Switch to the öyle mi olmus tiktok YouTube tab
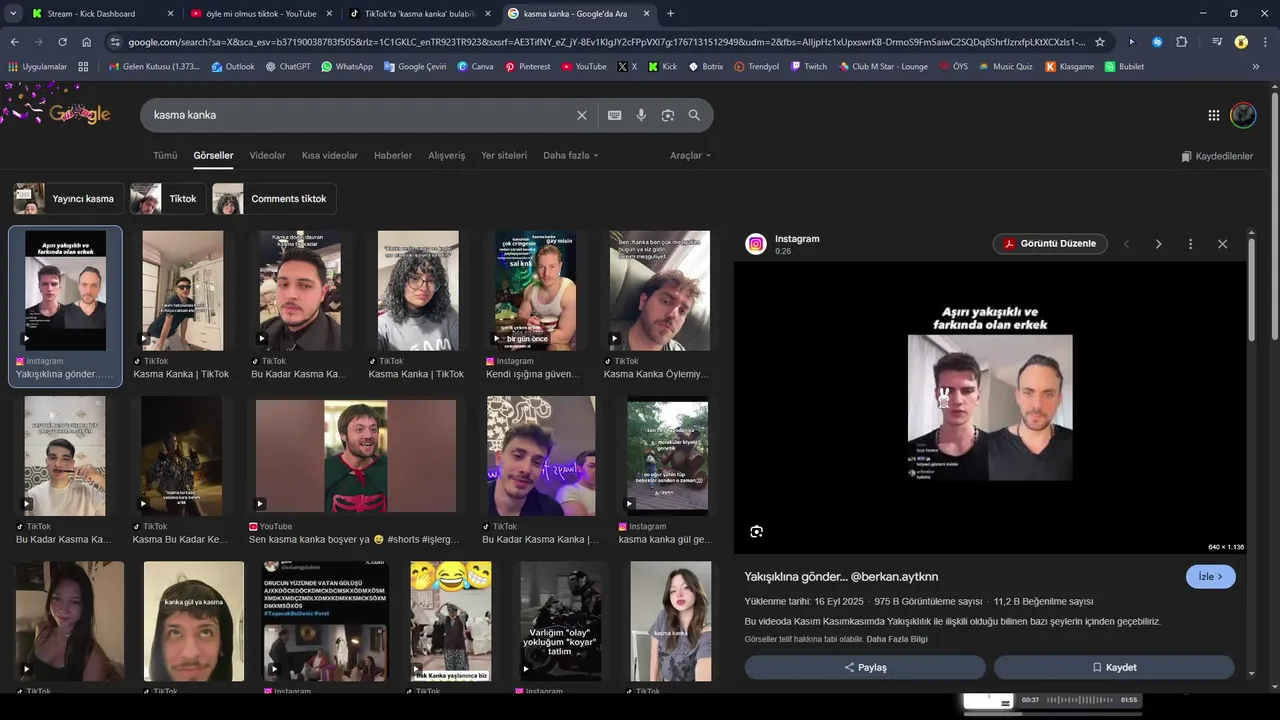The width and height of the screenshot is (1280, 720). pyautogui.click(x=260, y=14)
